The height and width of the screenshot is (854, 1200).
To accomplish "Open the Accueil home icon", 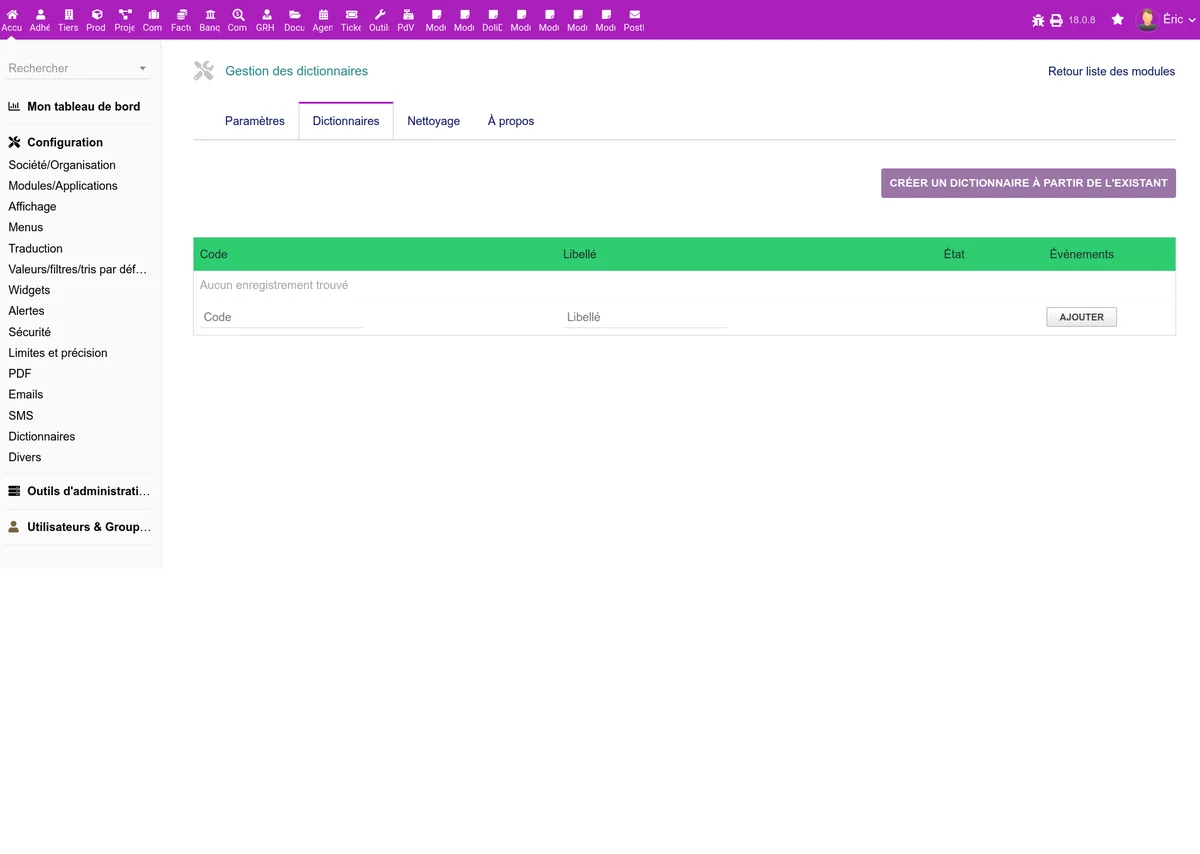I will click(x=12, y=16).
